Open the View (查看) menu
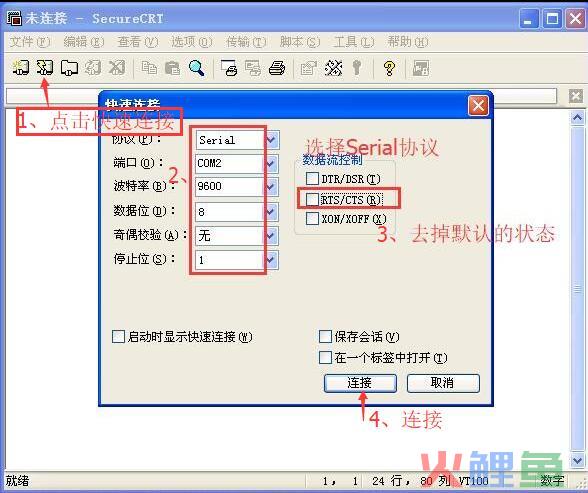 point(138,42)
